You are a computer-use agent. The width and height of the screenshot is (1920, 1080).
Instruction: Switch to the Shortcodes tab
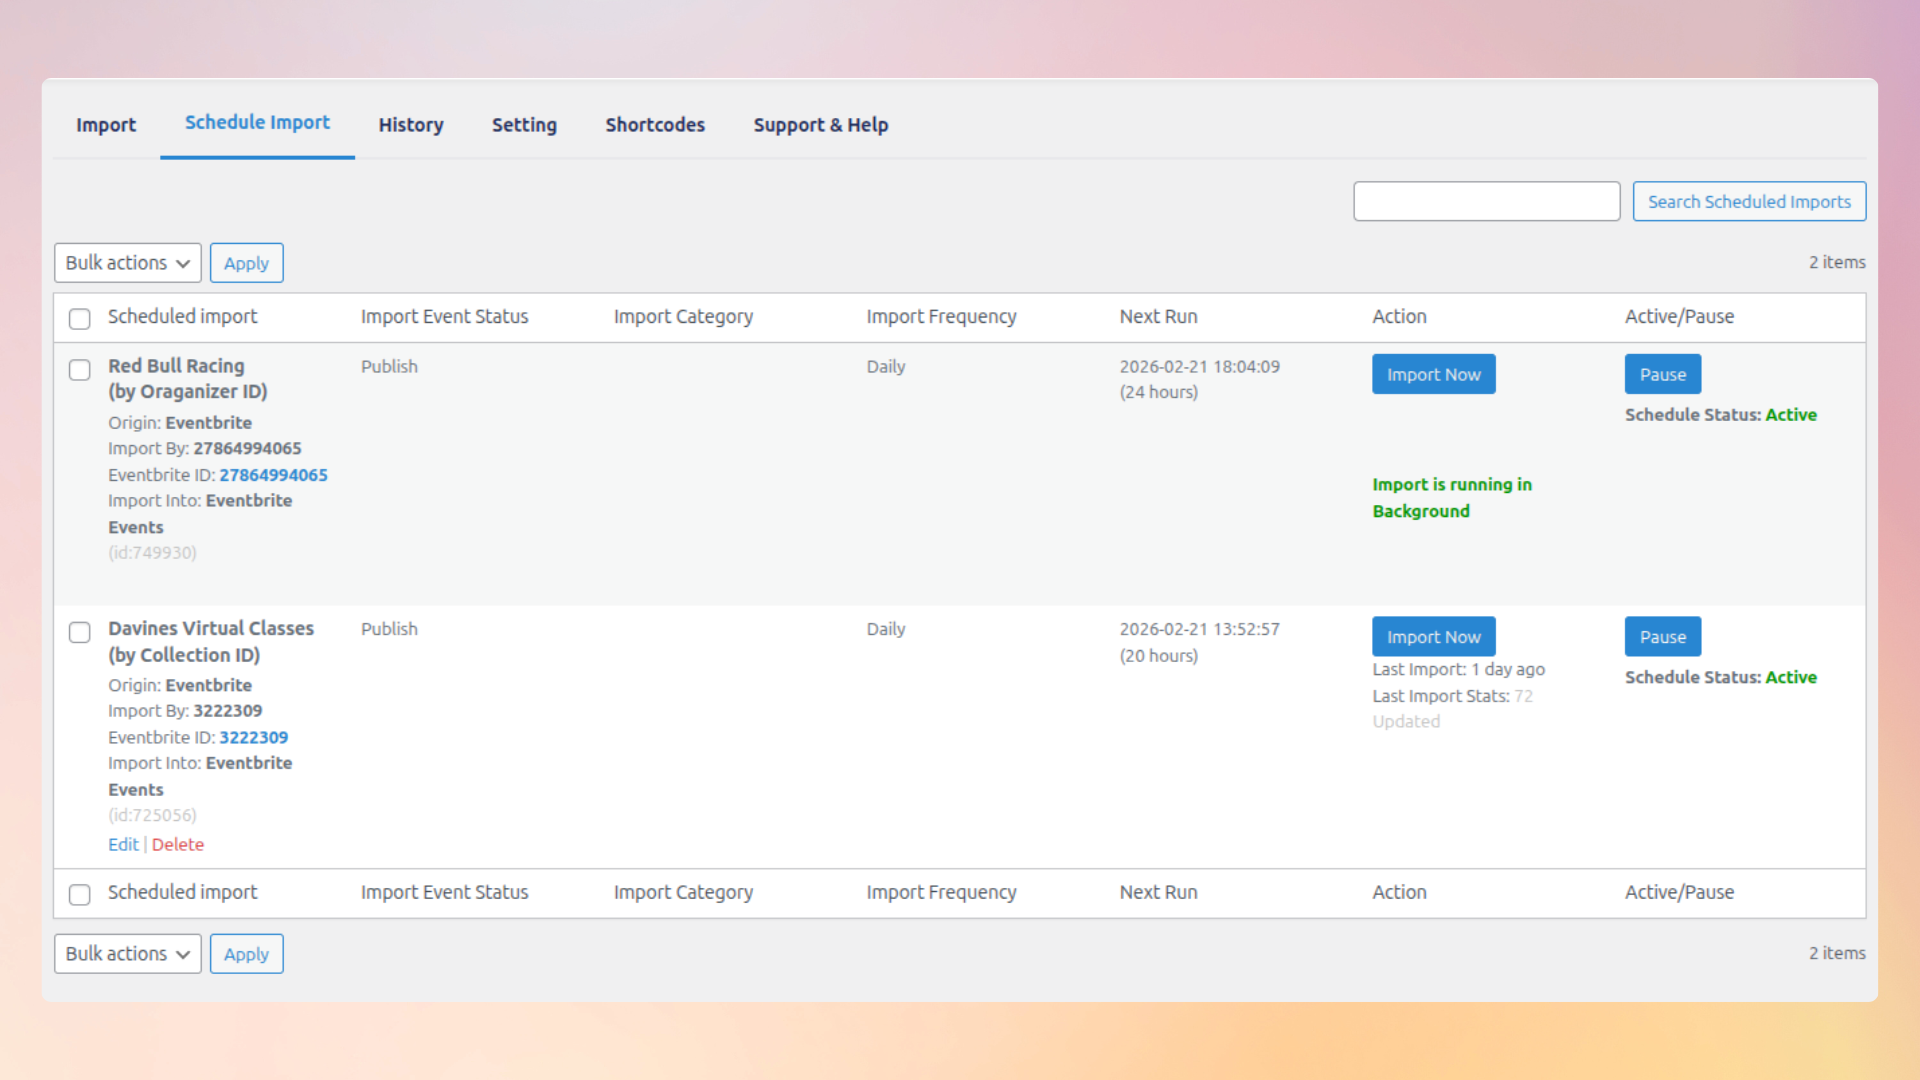click(655, 125)
